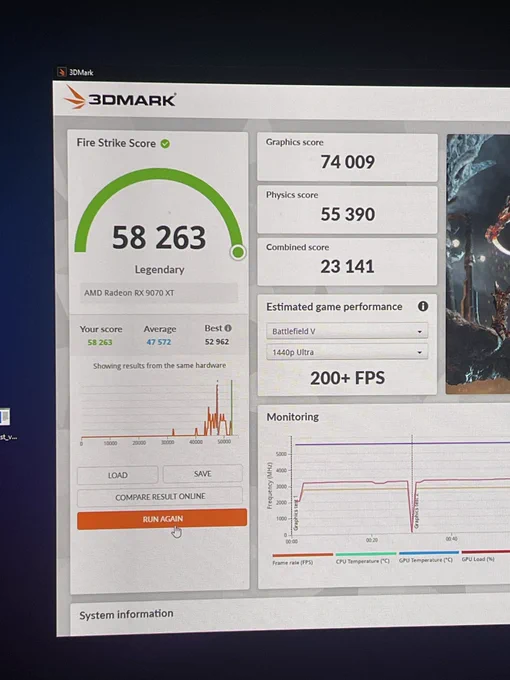Open the Battlefield V game dropdown
This screenshot has width=510, height=680.
[347, 331]
